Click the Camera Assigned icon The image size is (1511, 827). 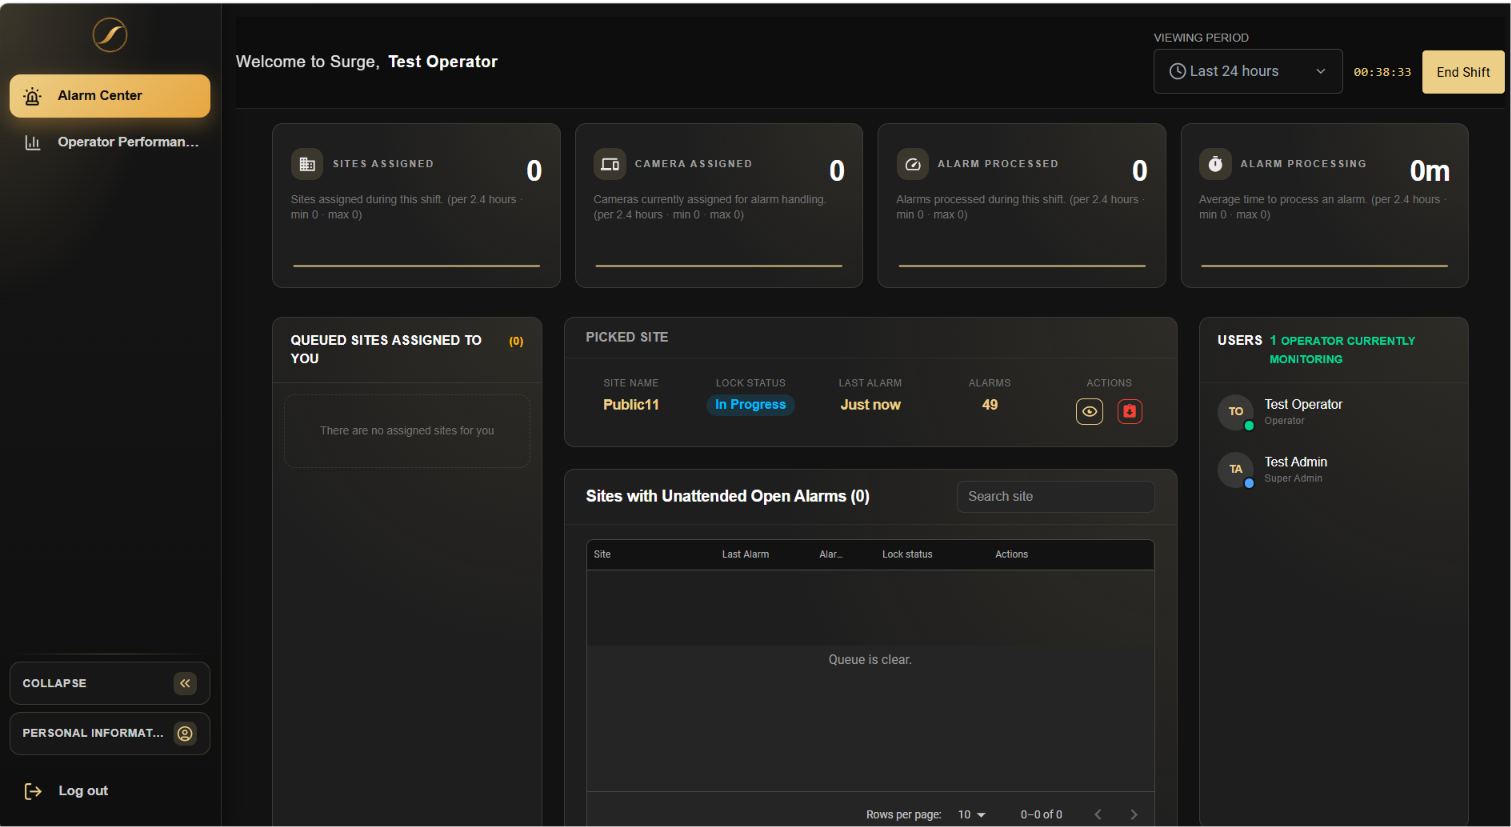[x=610, y=164]
